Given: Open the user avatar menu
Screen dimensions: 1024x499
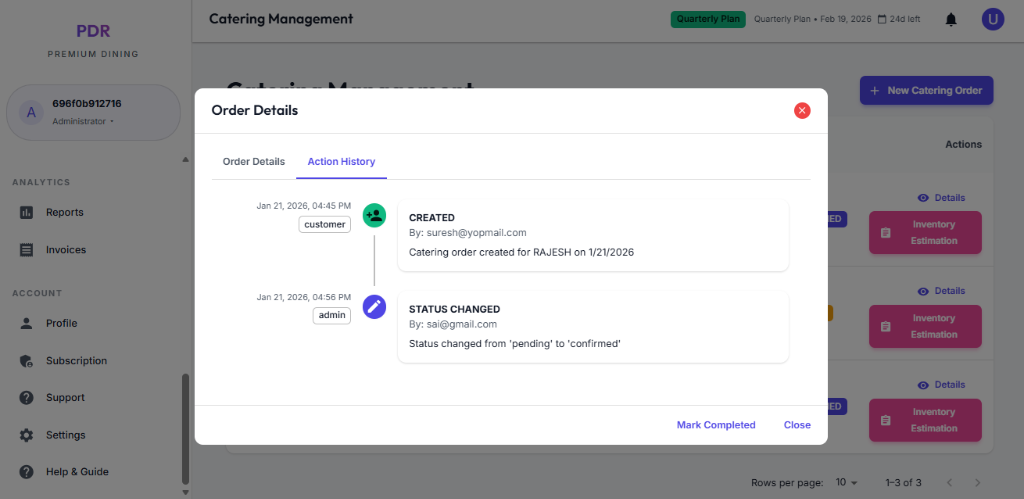Looking at the screenshot, I should pyautogui.click(x=992, y=19).
